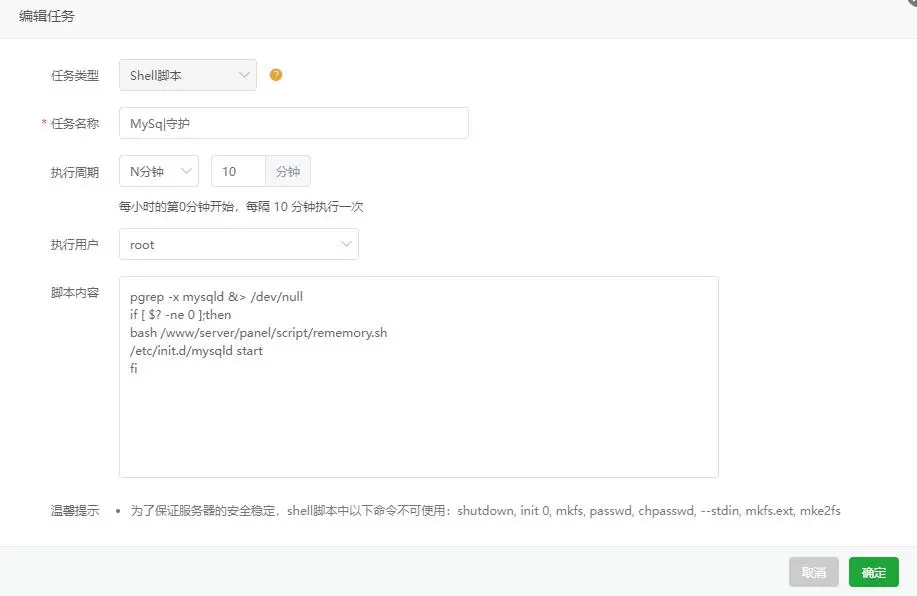Click the 脚本内容 label

point(75,293)
